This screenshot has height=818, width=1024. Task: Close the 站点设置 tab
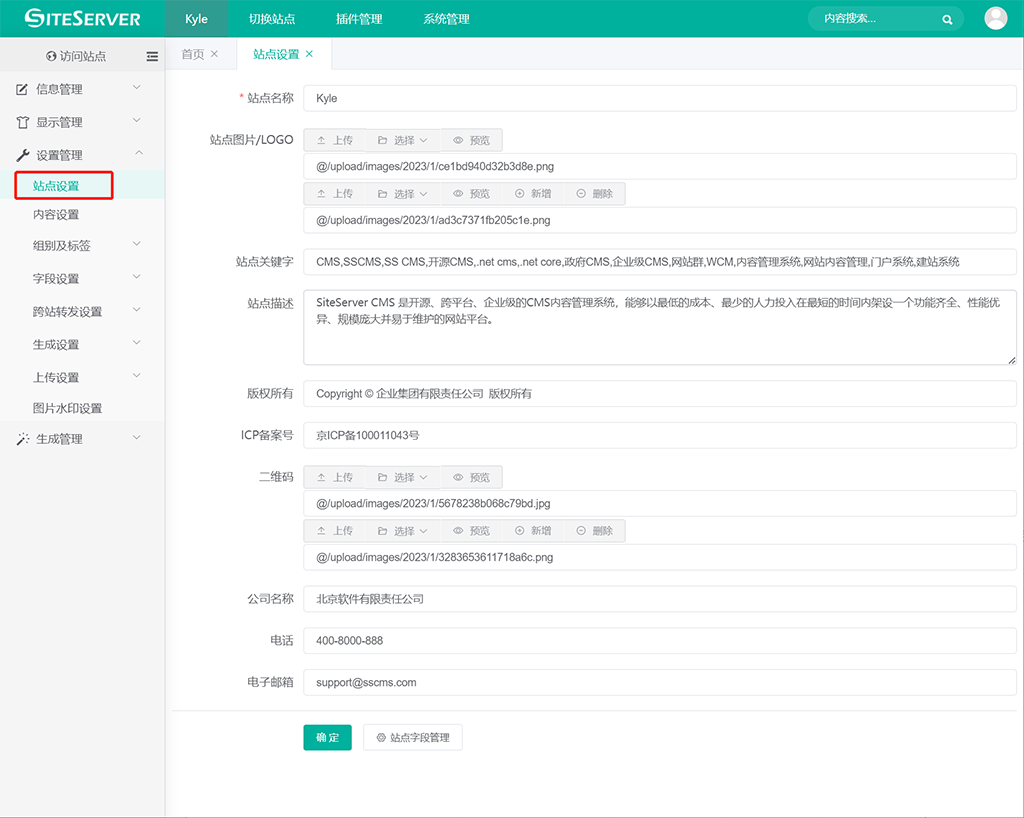[x=309, y=54]
